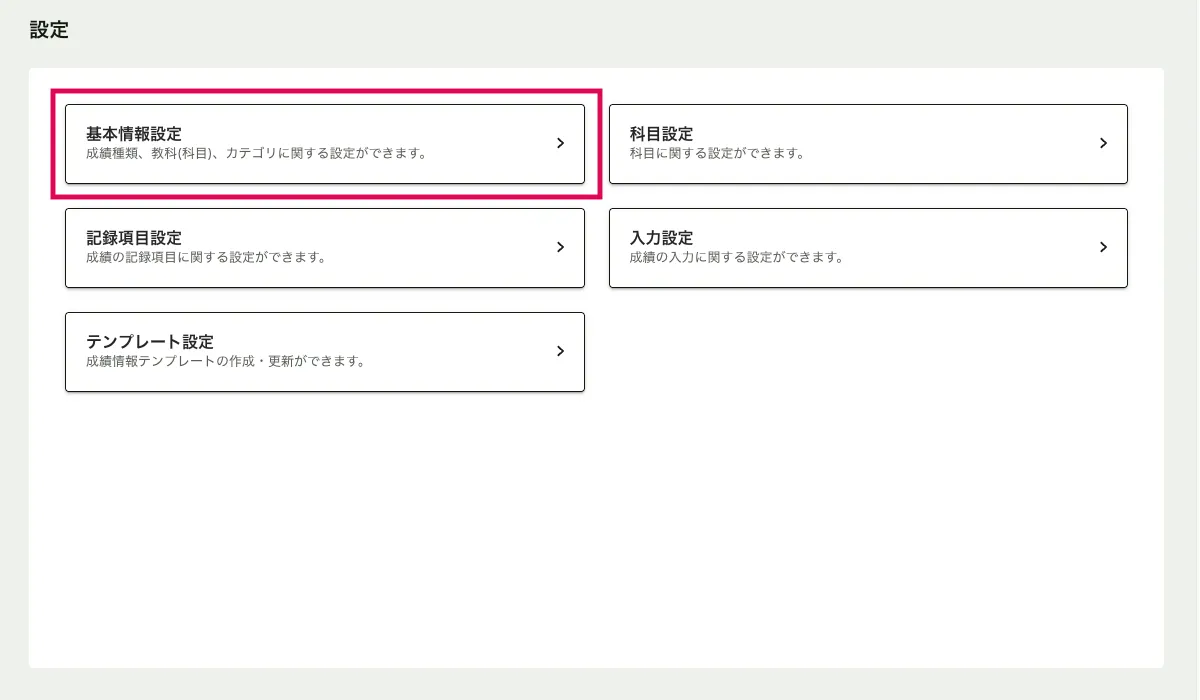Select the 記録項目設定 heading label

point(134,238)
